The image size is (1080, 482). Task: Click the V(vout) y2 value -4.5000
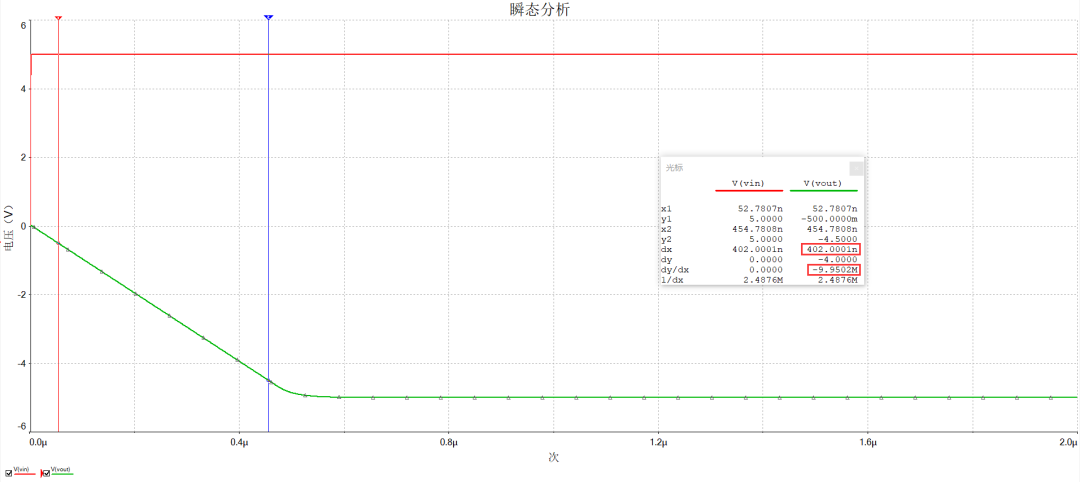click(839, 240)
